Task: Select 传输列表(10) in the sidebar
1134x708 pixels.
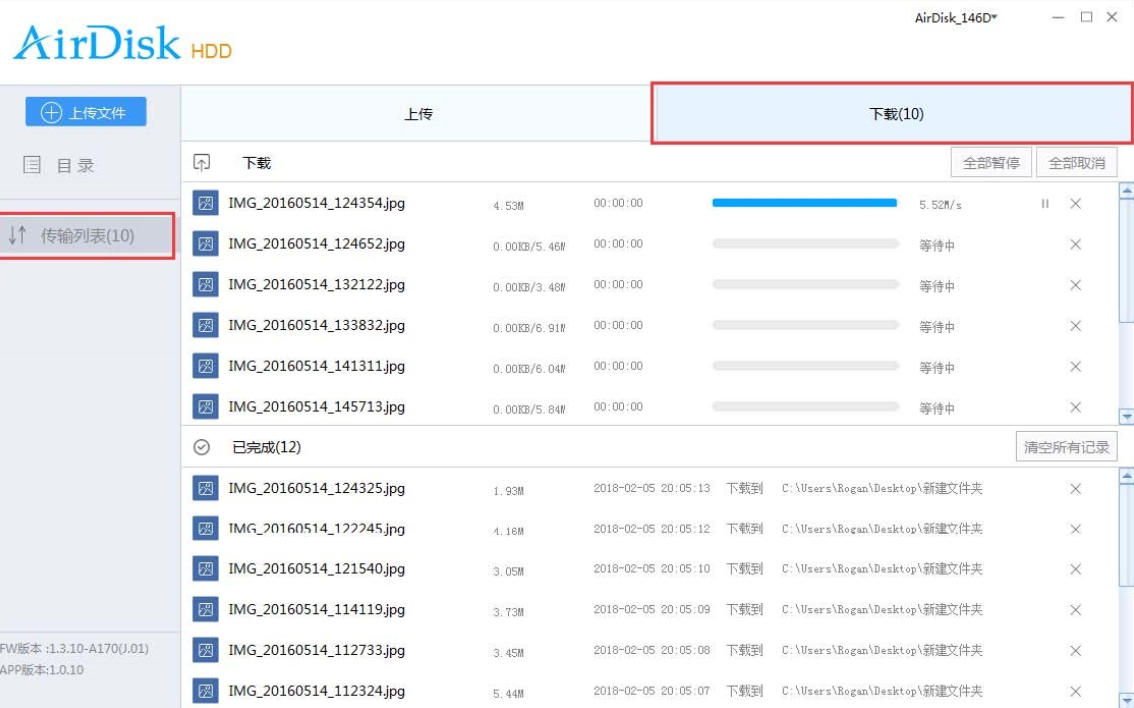Action: (86, 236)
